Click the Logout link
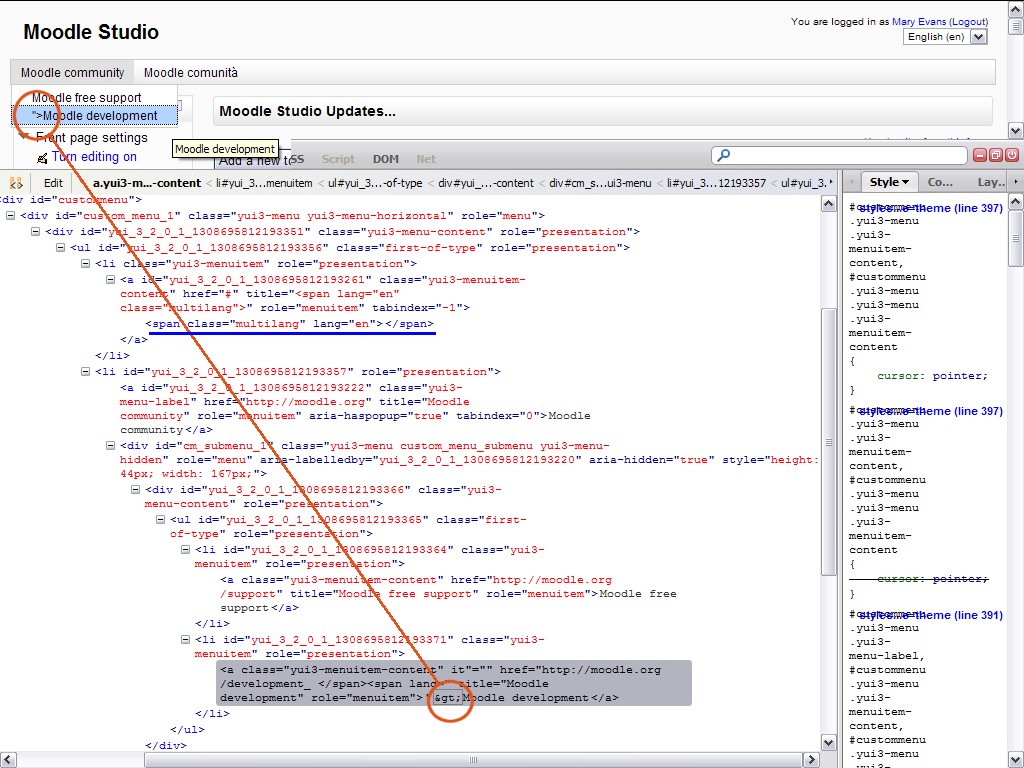This screenshot has width=1024, height=768. click(968, 22)
